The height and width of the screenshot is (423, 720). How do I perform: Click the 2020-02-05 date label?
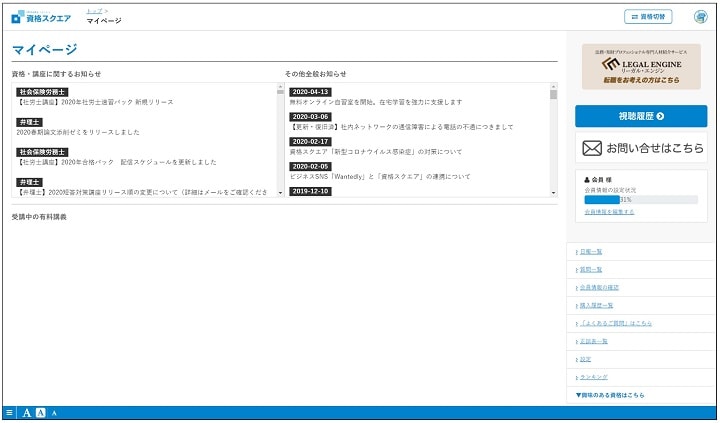pos(310,166)
